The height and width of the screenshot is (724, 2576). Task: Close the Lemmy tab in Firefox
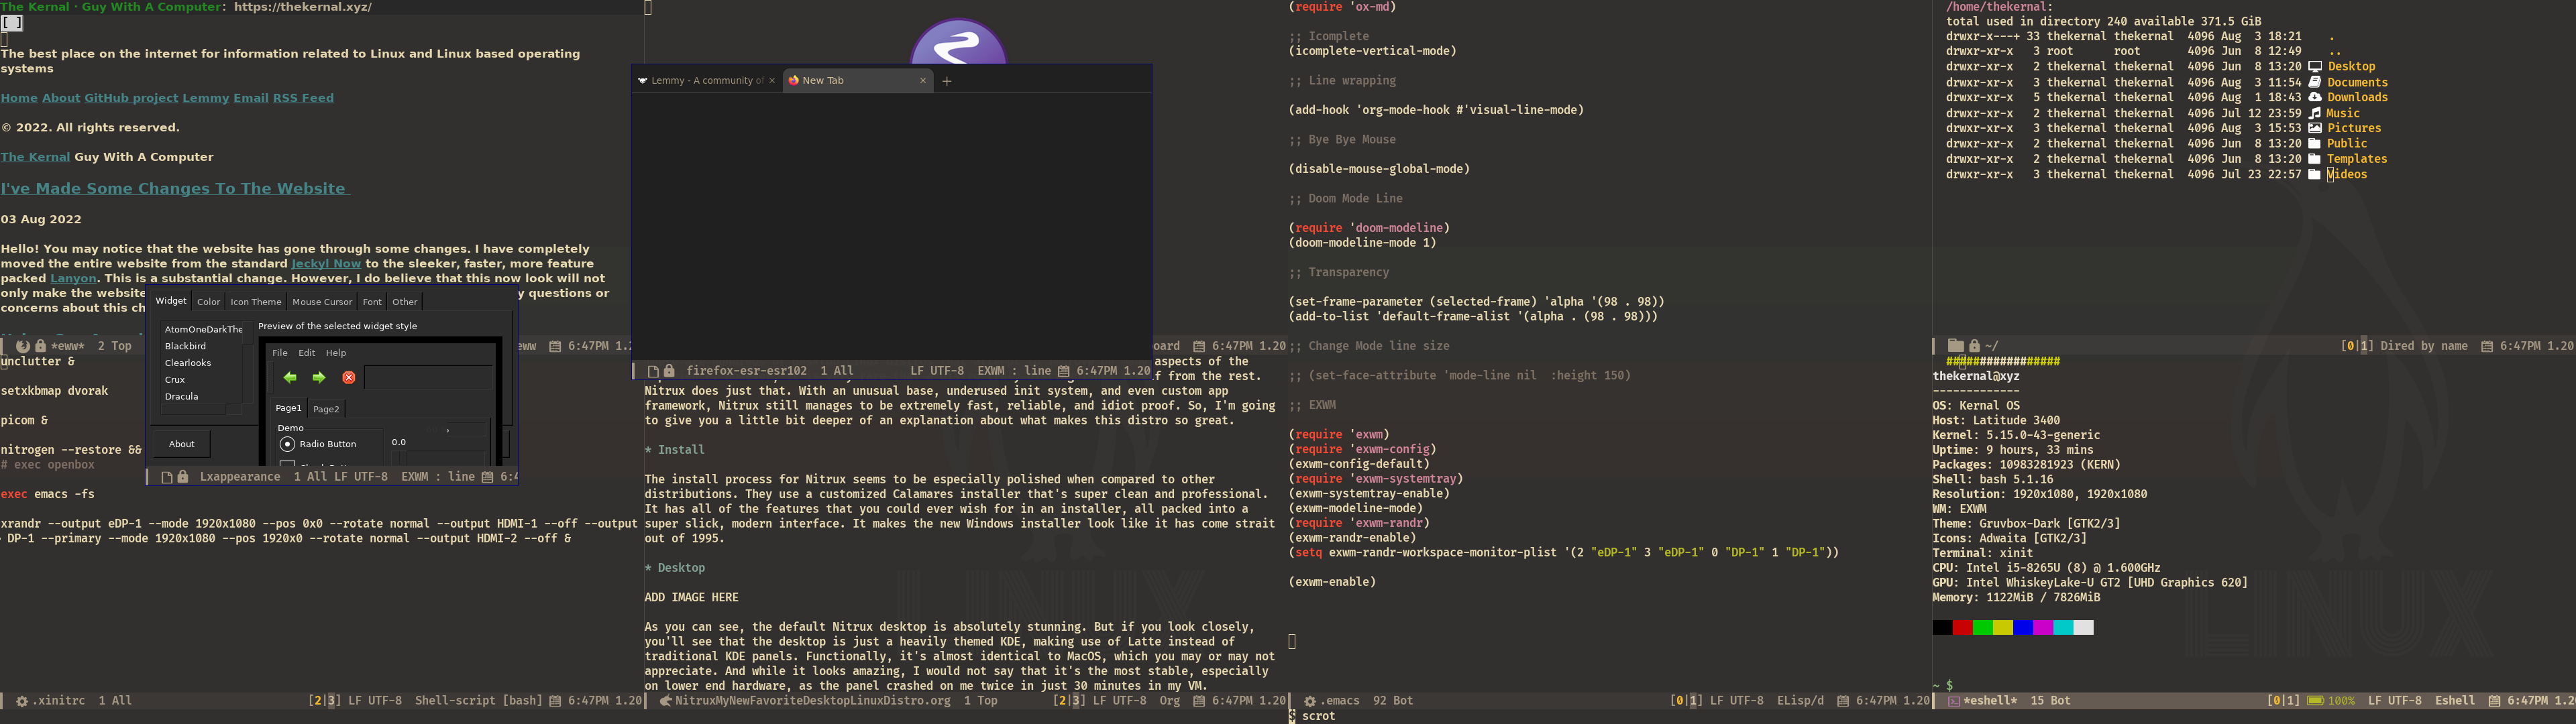(772, 81)
